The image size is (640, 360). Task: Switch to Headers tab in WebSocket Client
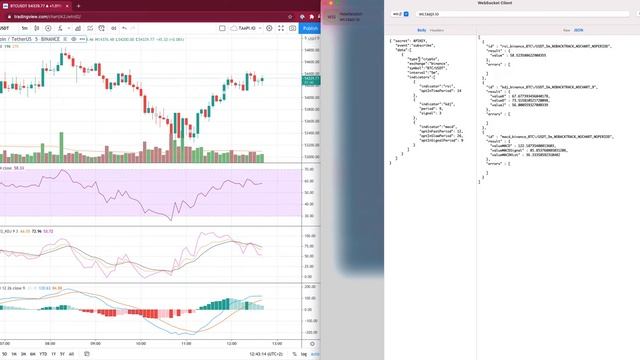tap(437, 30)
